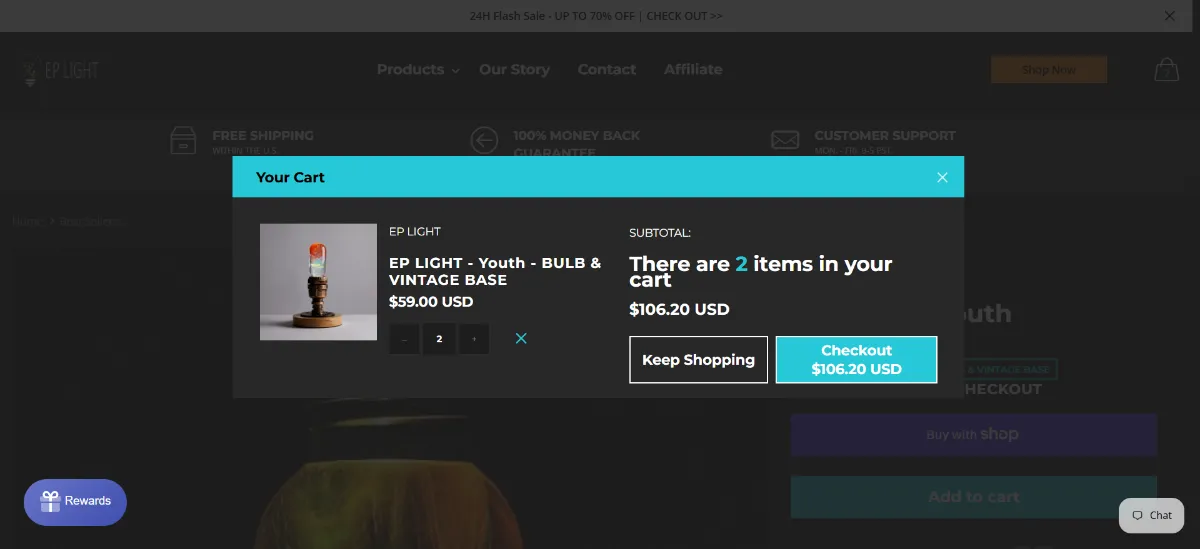Screen dimensions: 1200x549
Task: Click the free shipping box icon
Action: point(183,140)
